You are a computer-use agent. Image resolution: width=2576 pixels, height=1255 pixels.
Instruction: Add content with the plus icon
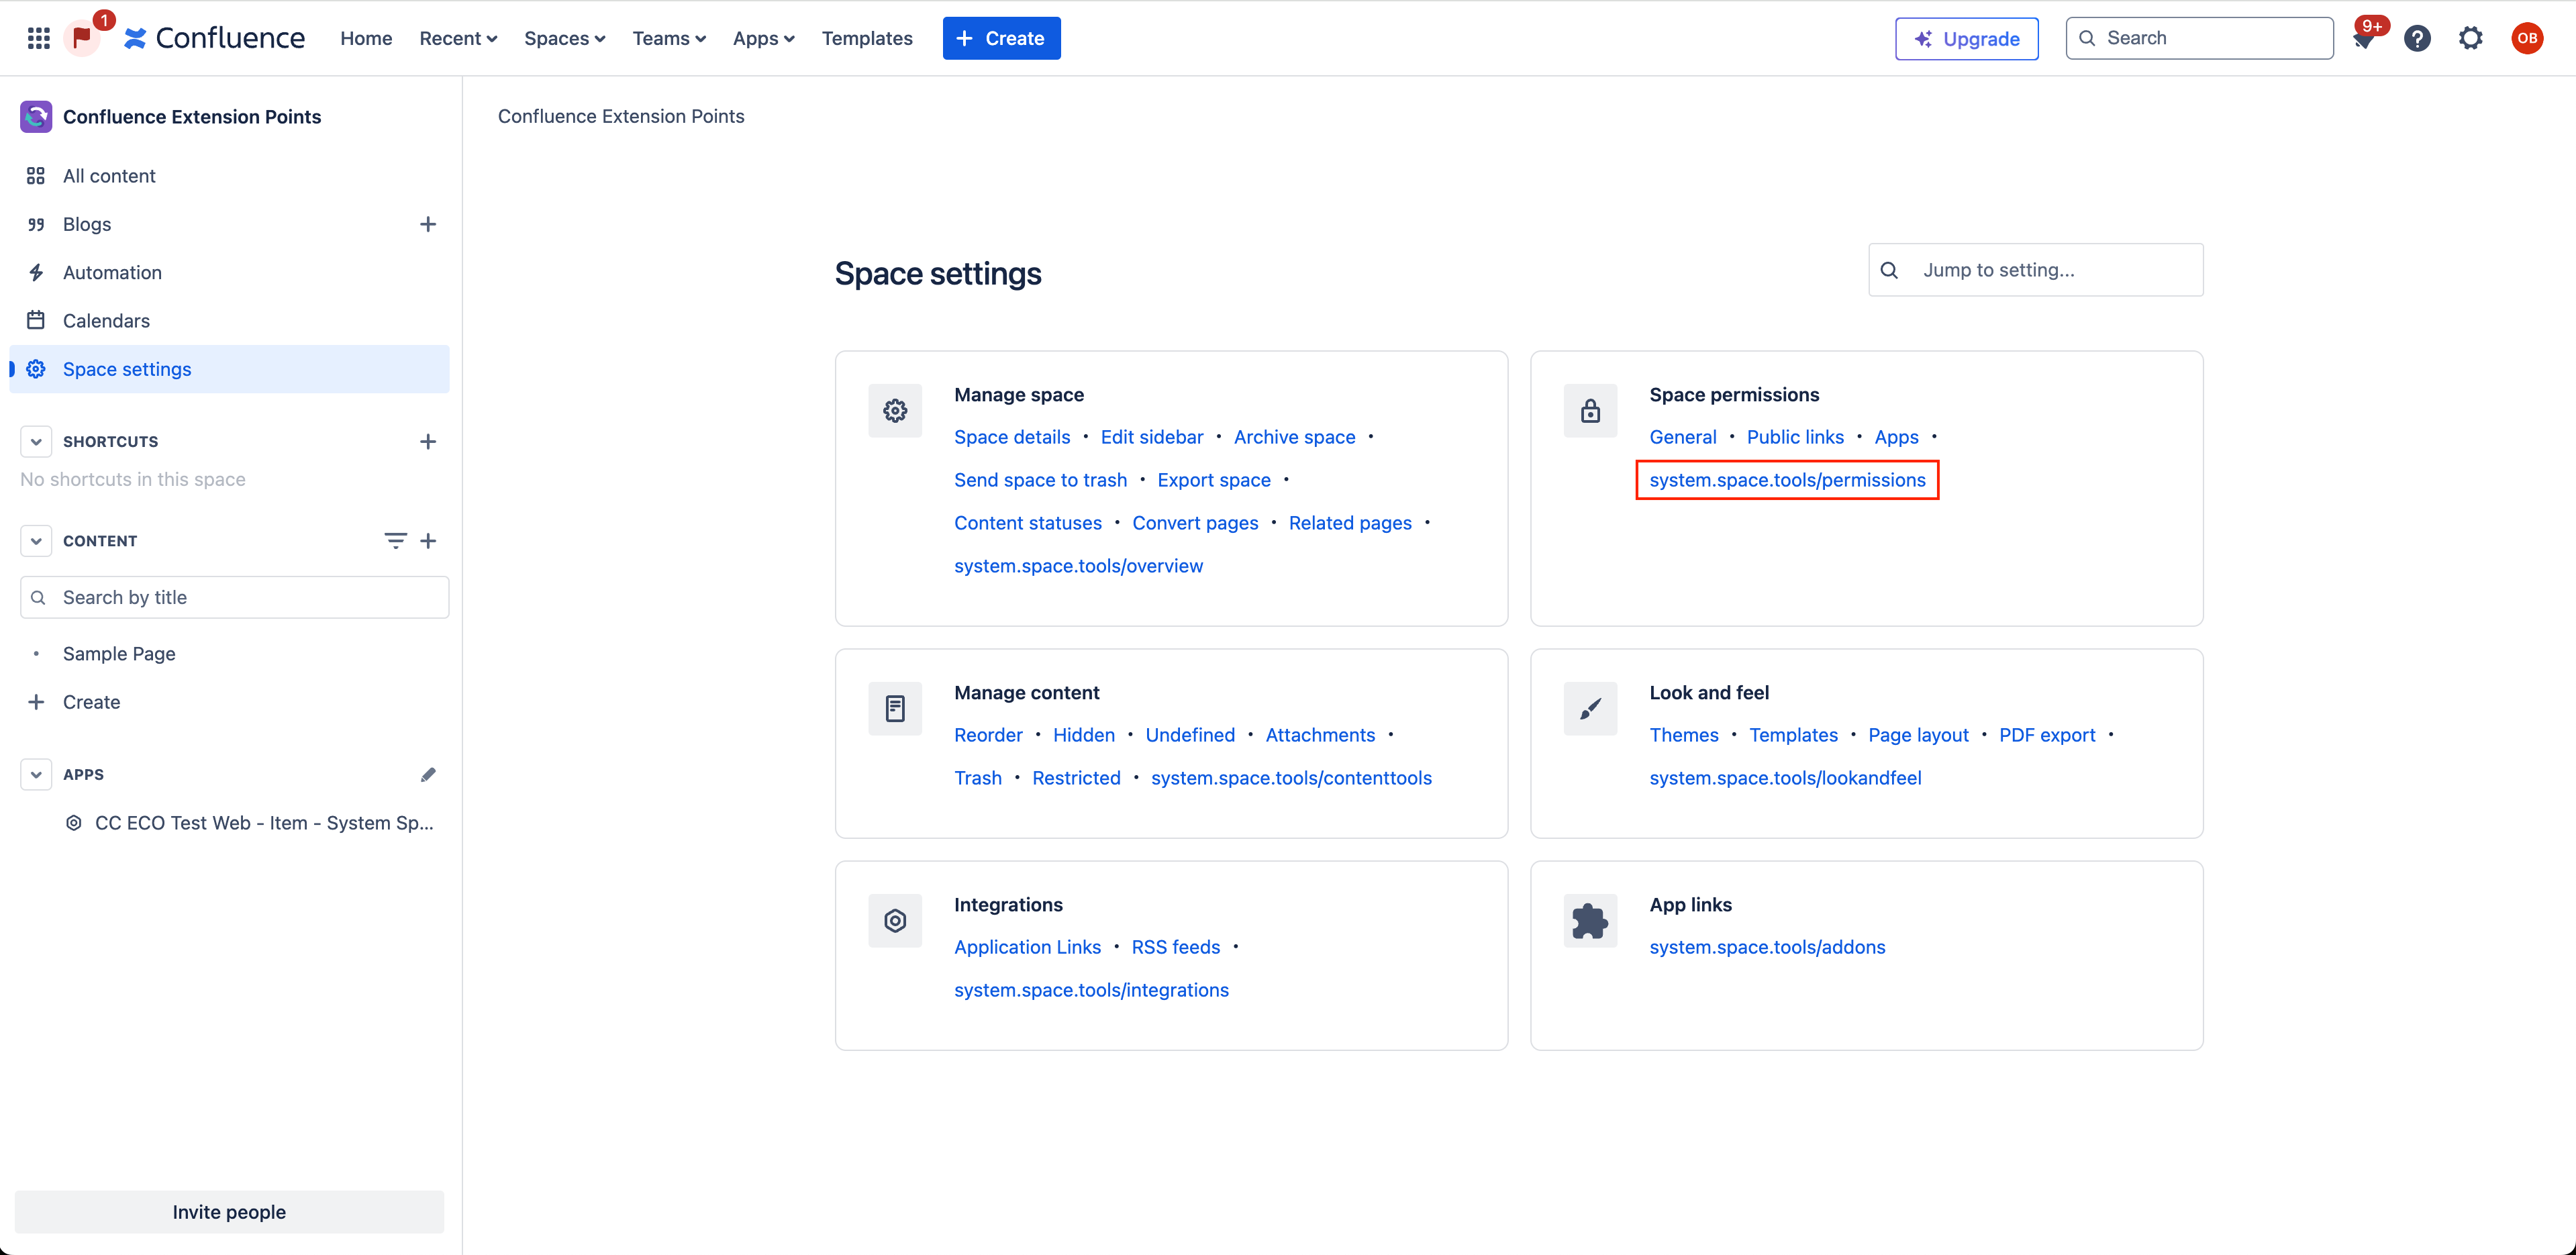428,541
